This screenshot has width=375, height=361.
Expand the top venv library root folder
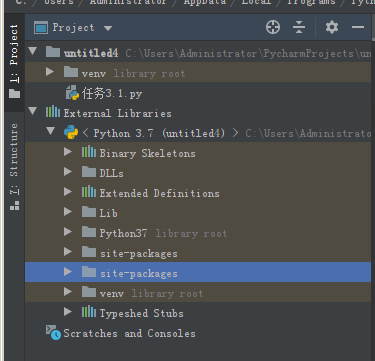pyautogui.click(x=50, y=71)
